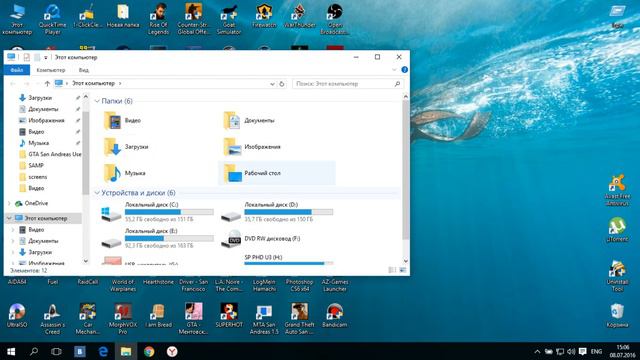The width and height of the screenshot is (640, 360).
Task: Click ENG language indicator in tray
Action: coord(596,351)
